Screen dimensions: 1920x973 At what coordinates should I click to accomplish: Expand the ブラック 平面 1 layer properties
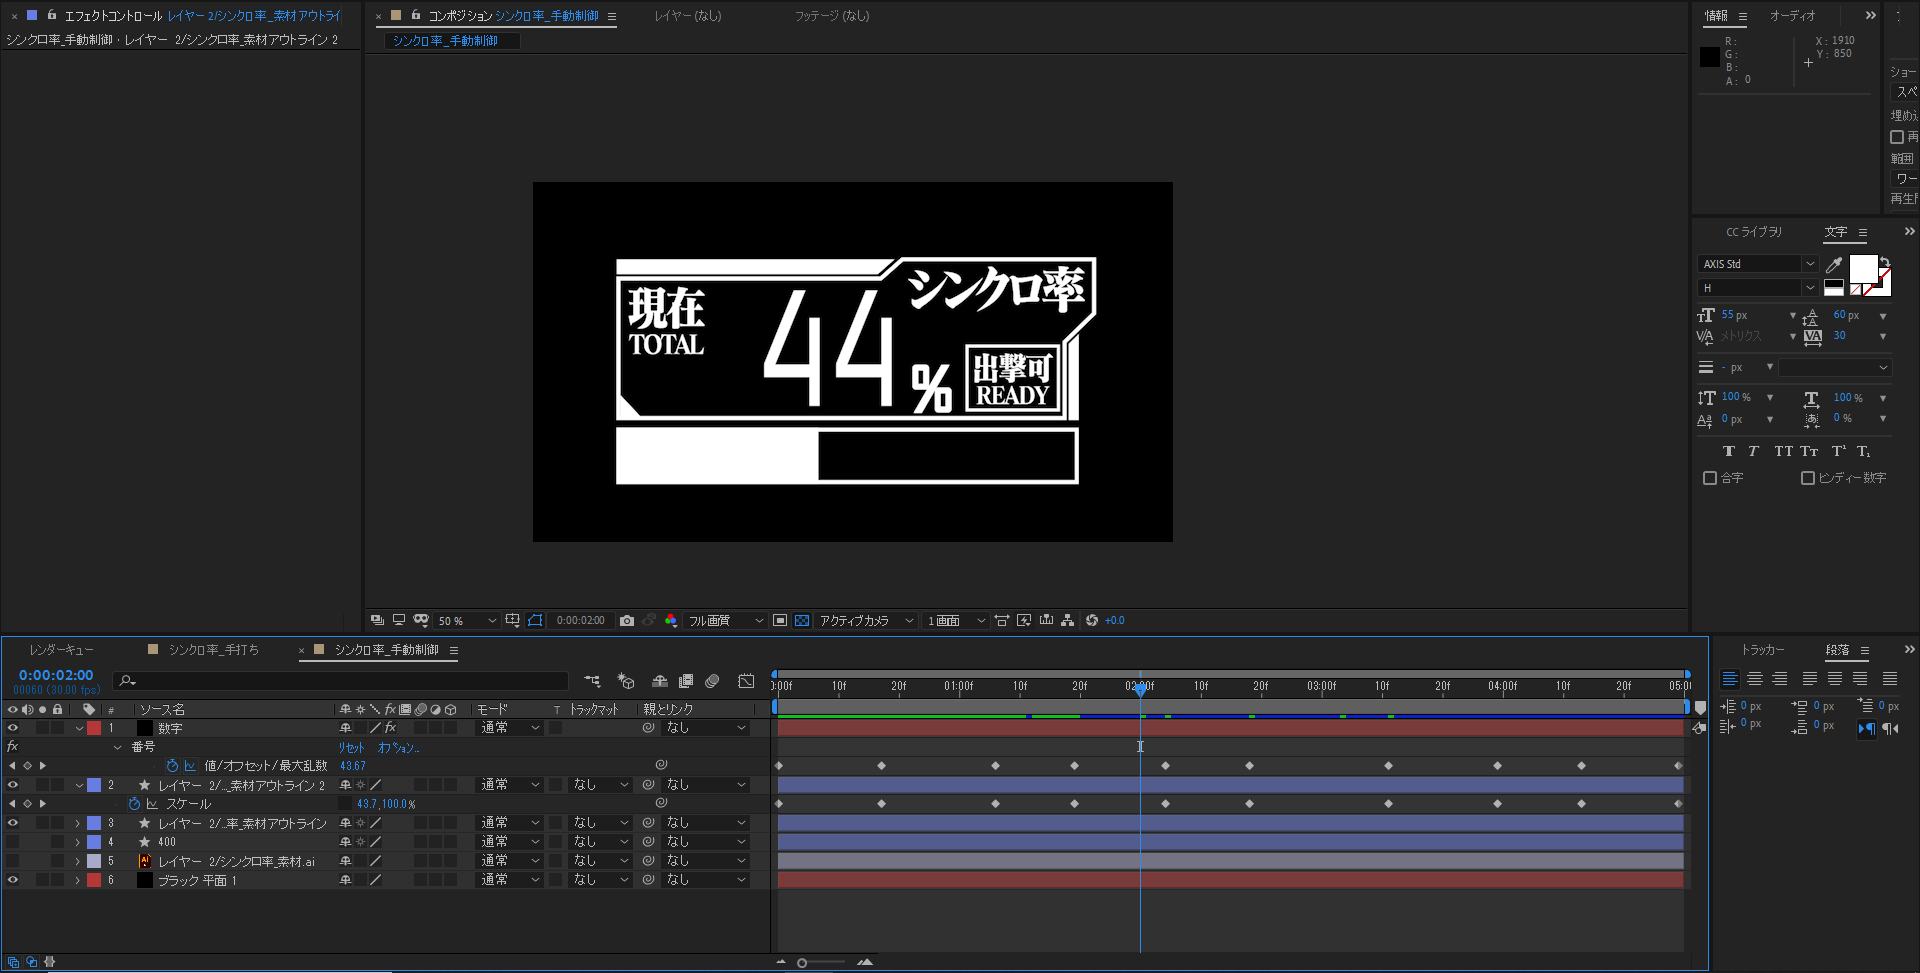[77, 880]
